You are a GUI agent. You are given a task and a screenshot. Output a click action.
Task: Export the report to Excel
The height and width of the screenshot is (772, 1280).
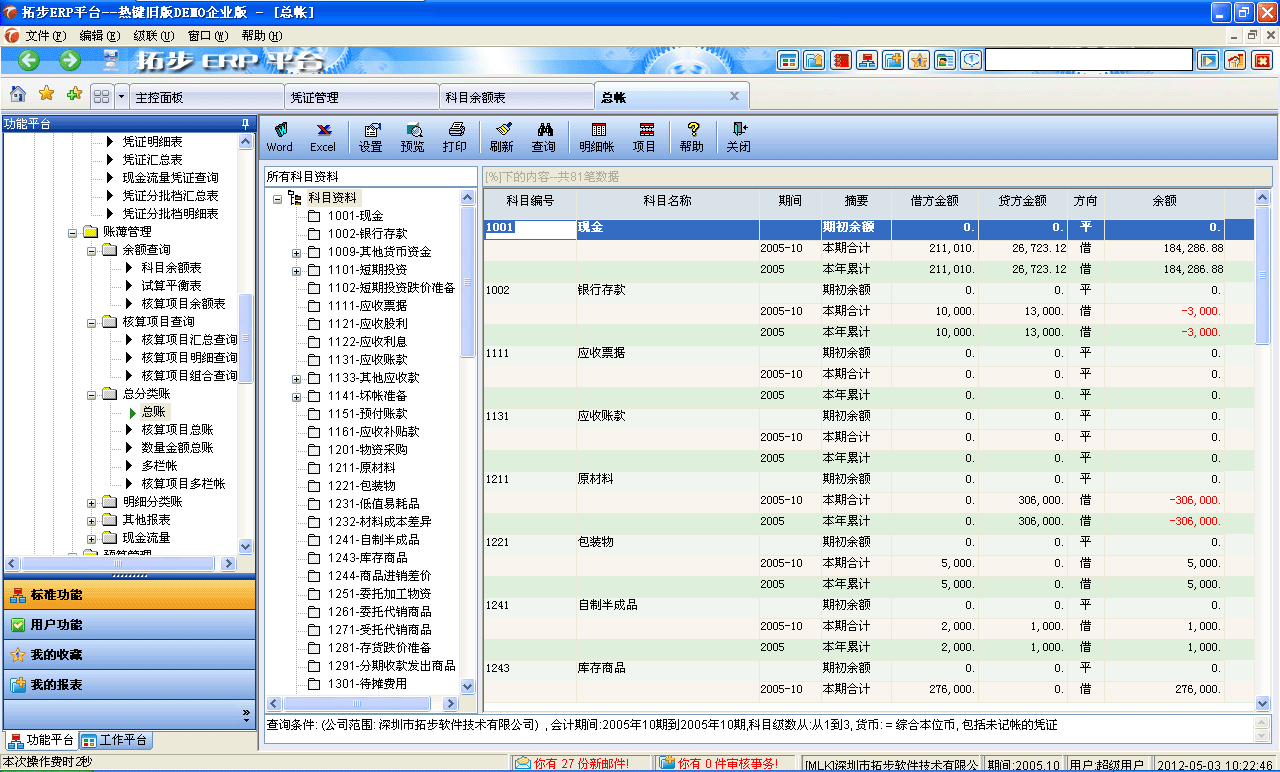(322, 135)
